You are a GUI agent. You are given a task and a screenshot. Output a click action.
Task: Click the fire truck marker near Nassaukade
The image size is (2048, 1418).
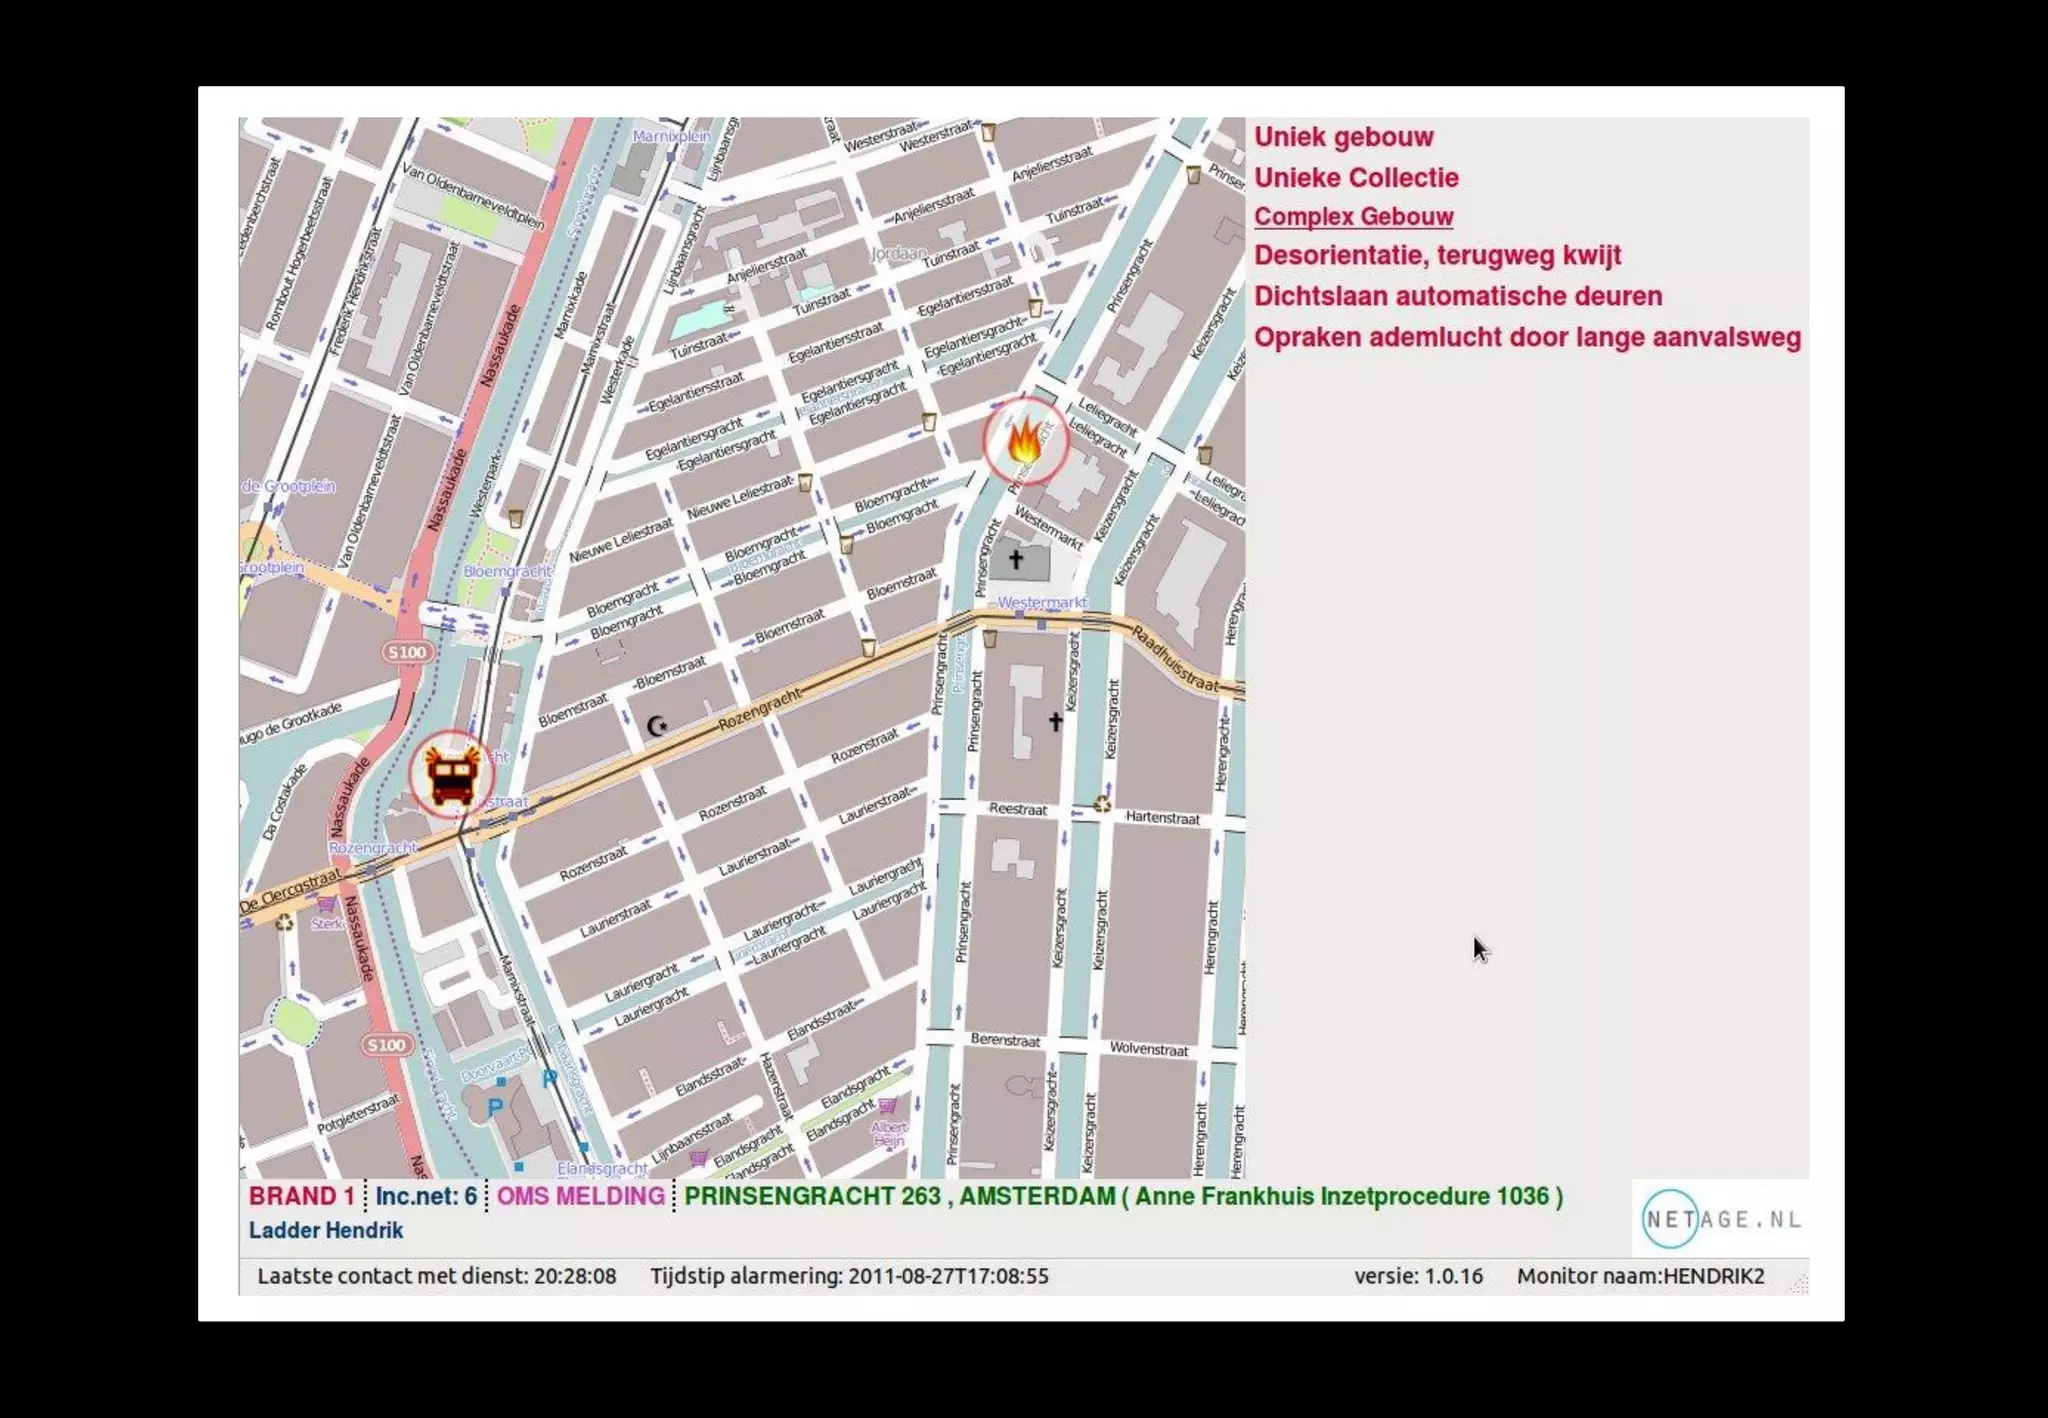[x=451, y=775]
